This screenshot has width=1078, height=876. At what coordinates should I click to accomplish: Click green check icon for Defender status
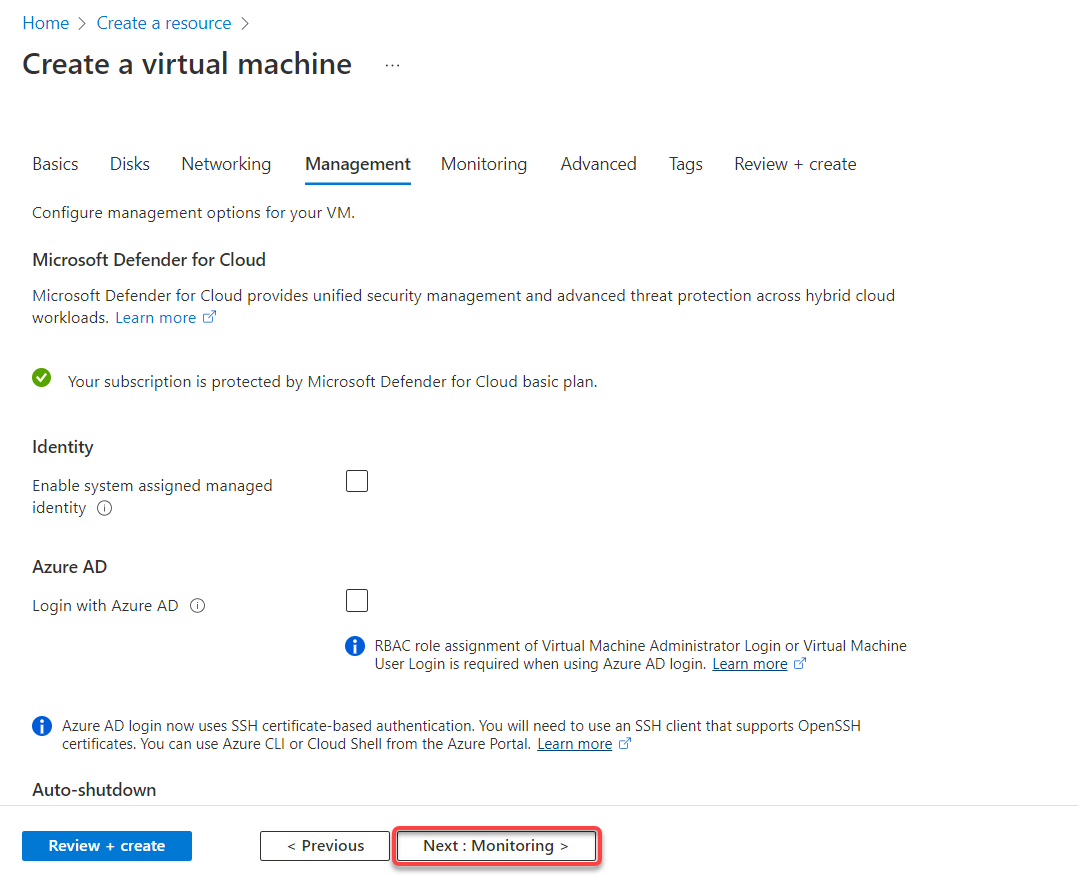[41, 377]
